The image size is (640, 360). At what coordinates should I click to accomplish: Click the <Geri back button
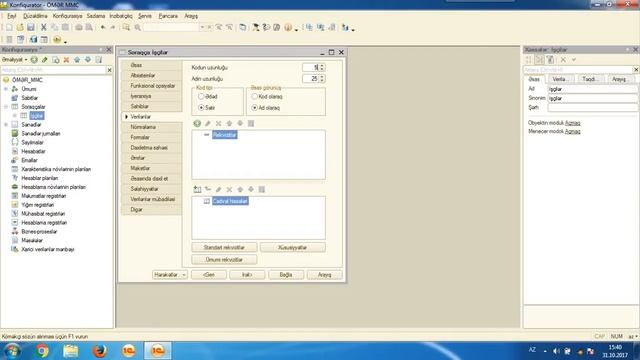click(x=209, y=275)
